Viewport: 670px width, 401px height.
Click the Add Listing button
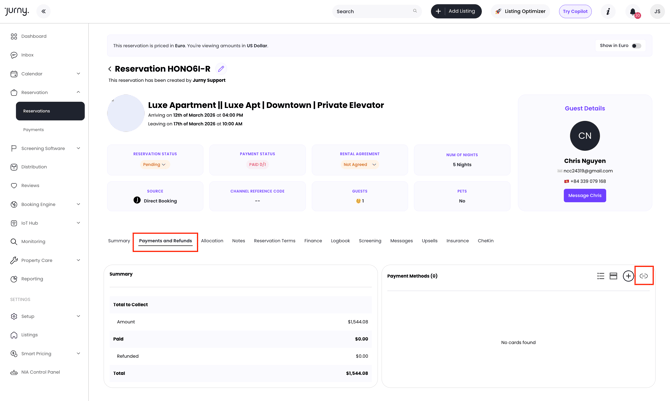pos(456,11)
